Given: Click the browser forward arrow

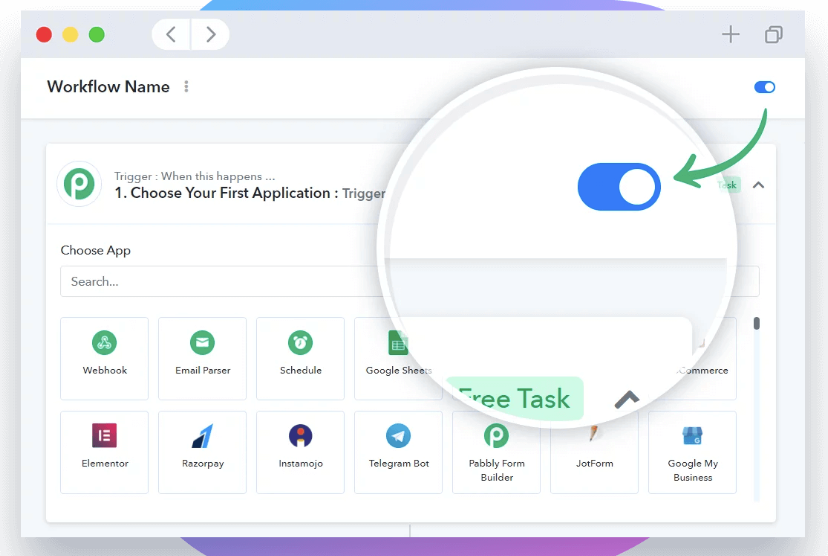Looking at the screenshot, I should [x=210, y=35].
